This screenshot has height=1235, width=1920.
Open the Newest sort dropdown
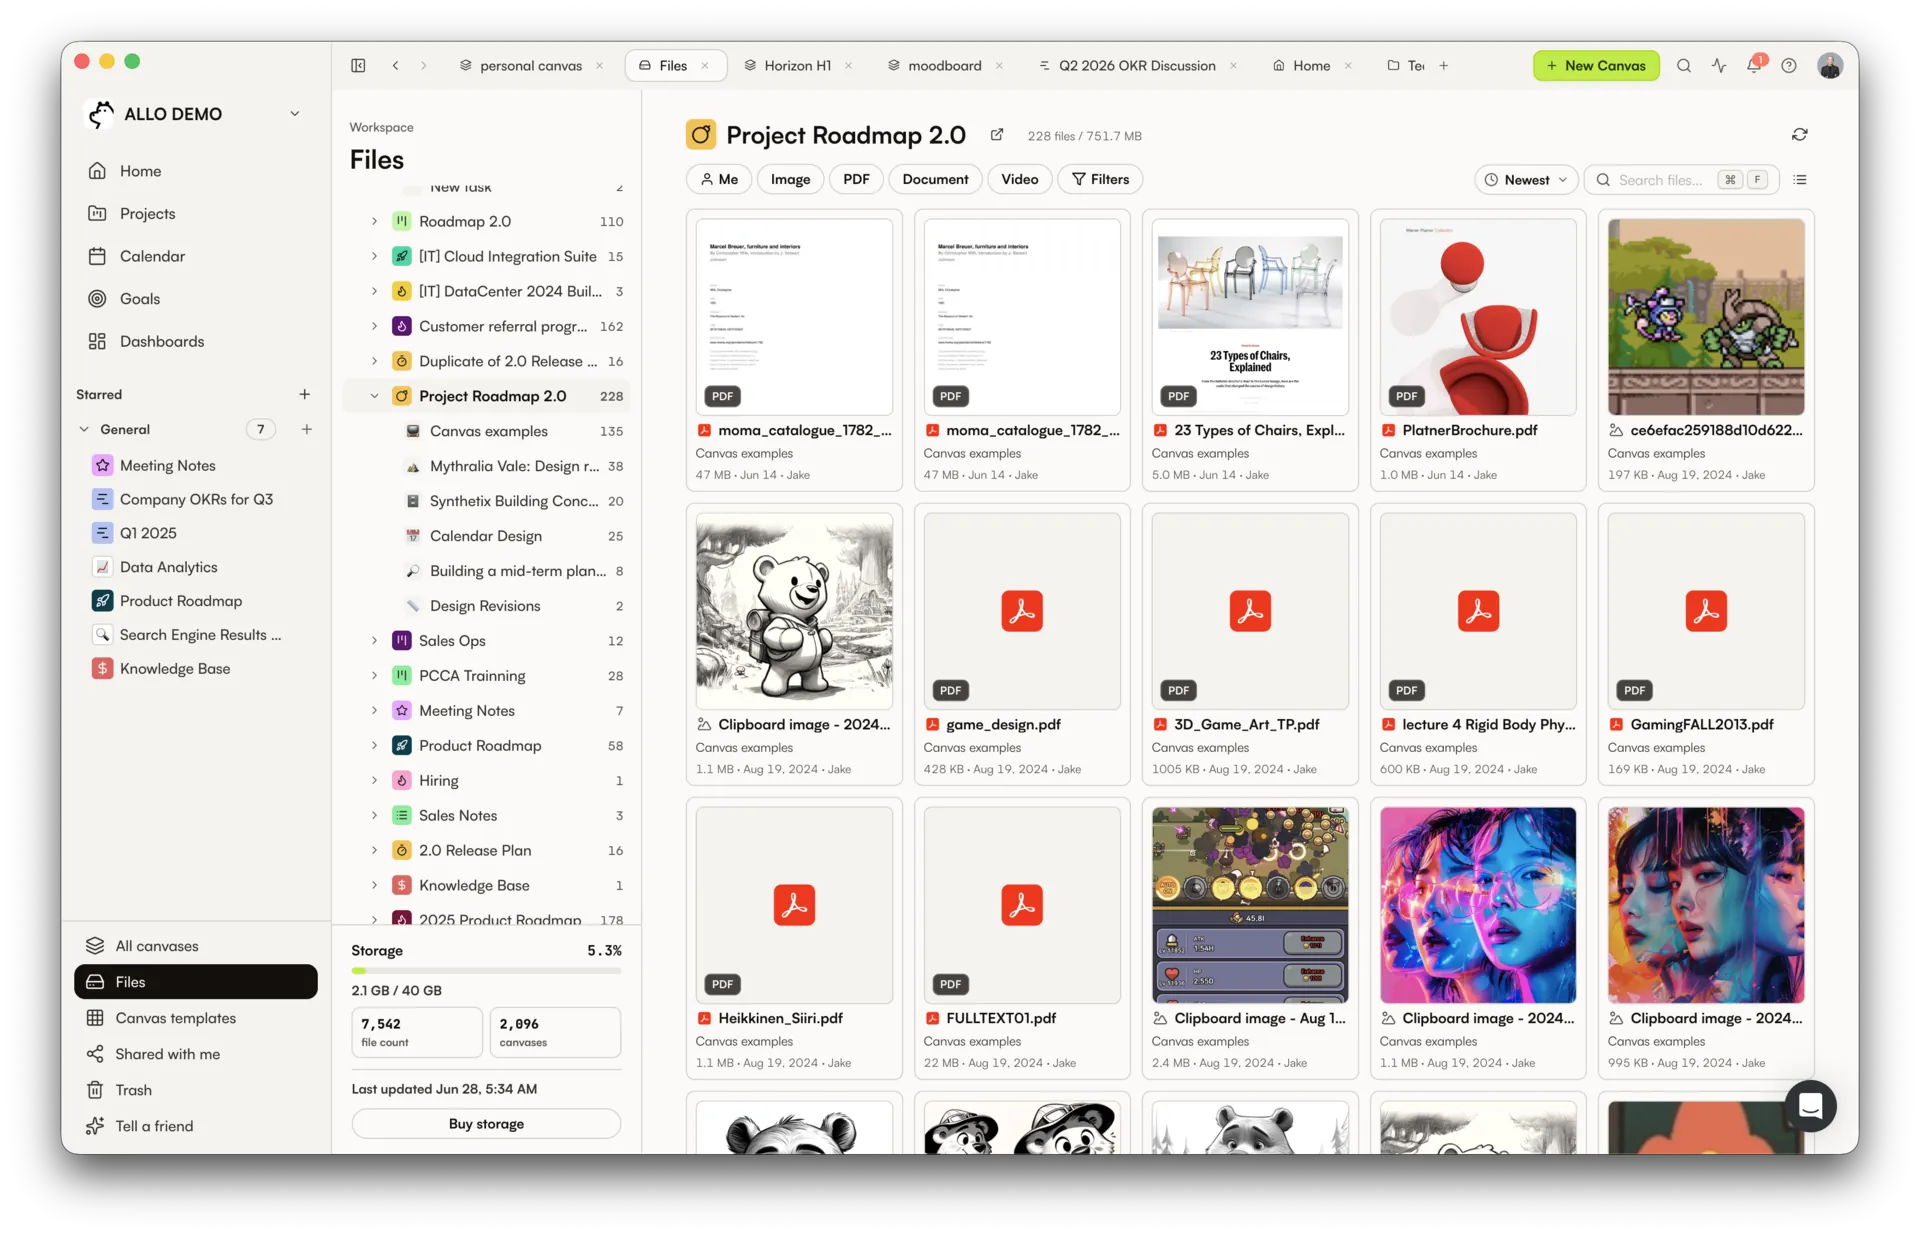1526,180
